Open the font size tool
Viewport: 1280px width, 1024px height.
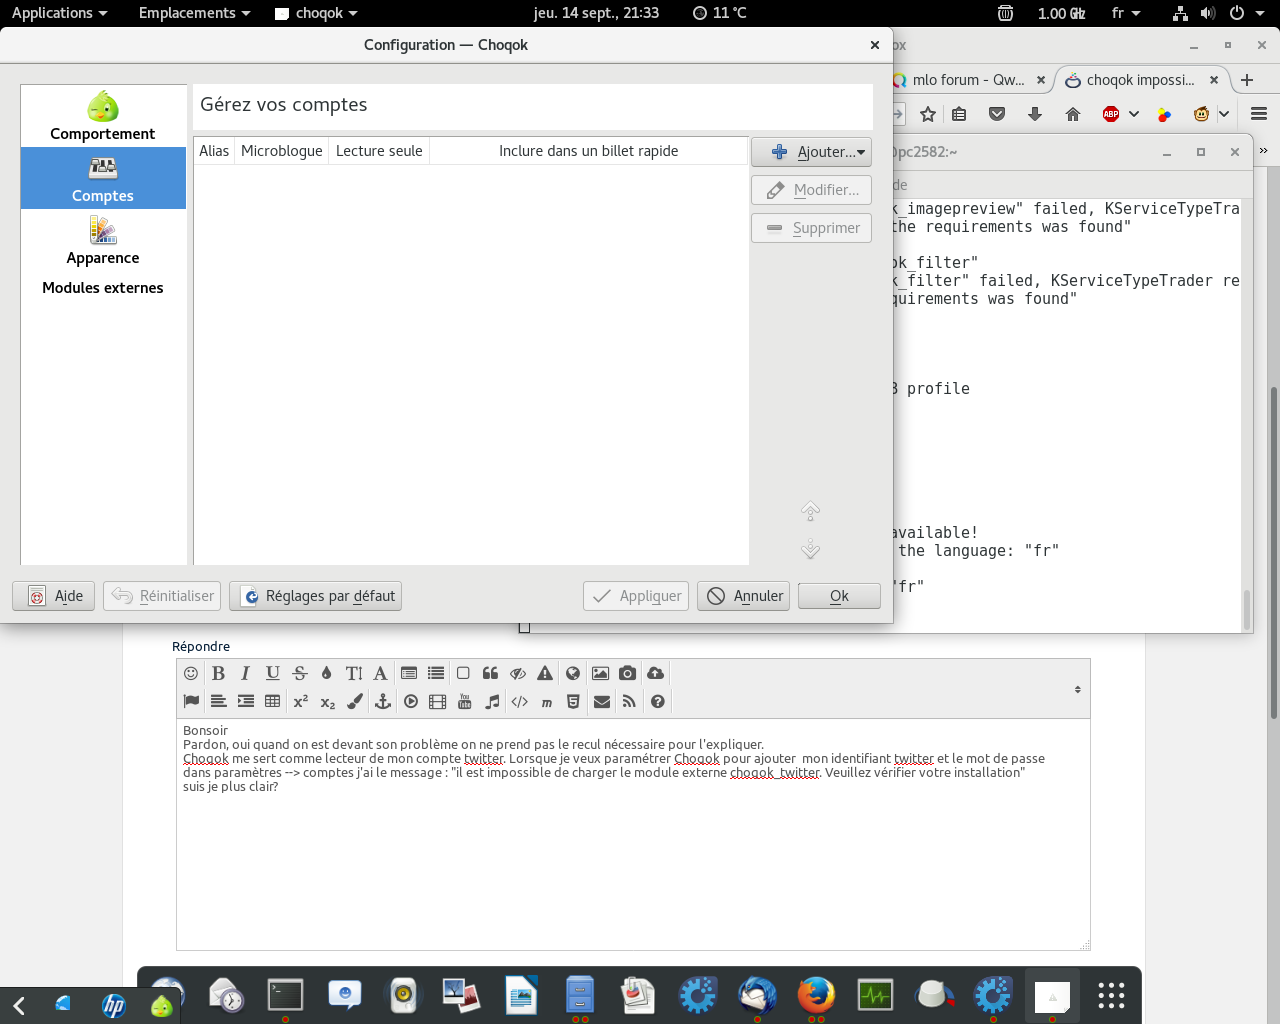click(354, 673)
